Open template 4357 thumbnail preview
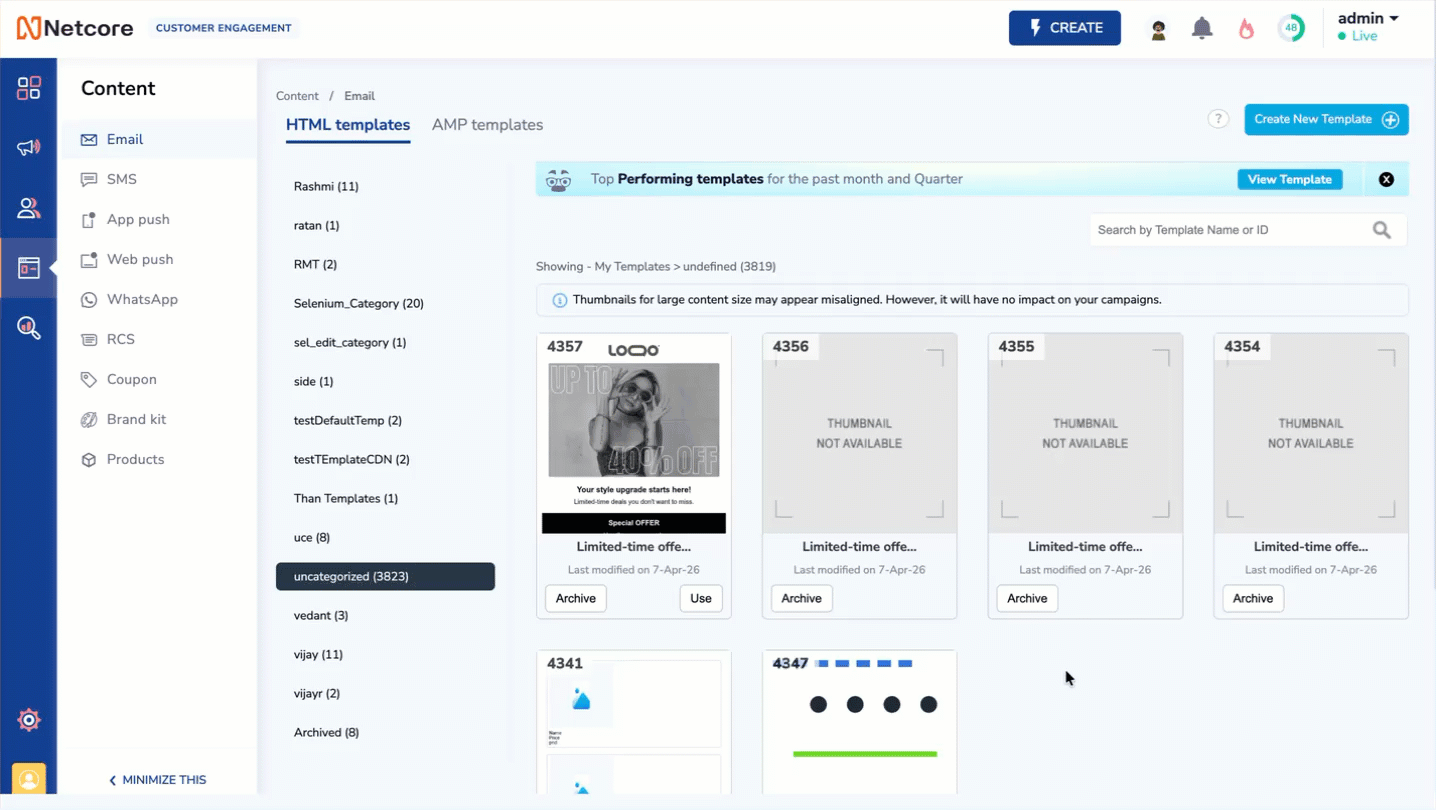 pyautogui.click(x=634, y=434)
